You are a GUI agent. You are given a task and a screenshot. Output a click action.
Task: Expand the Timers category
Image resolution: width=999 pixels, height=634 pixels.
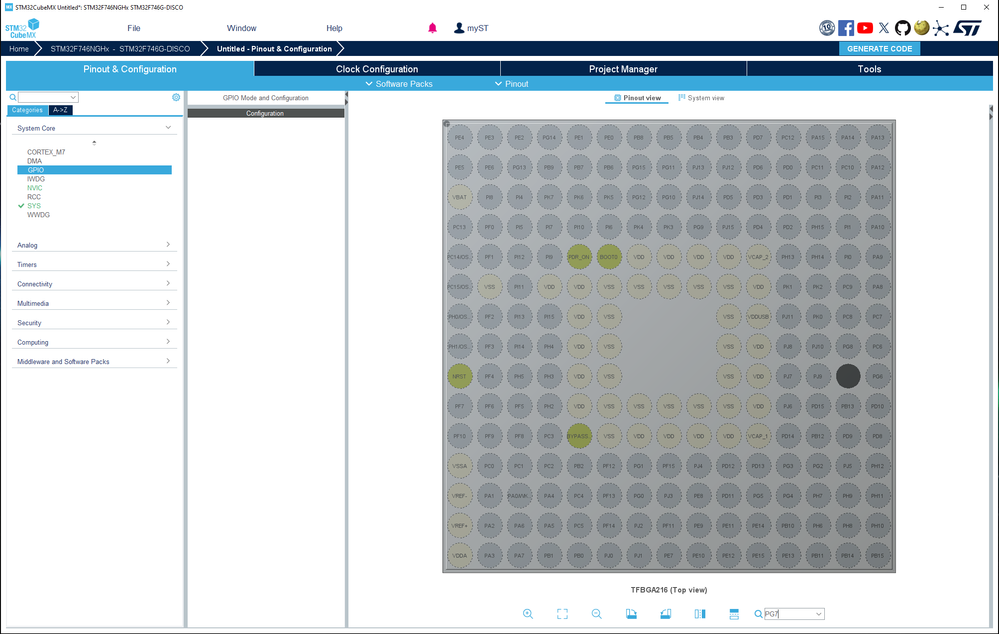pyautogui.click(x=168, y=264)
